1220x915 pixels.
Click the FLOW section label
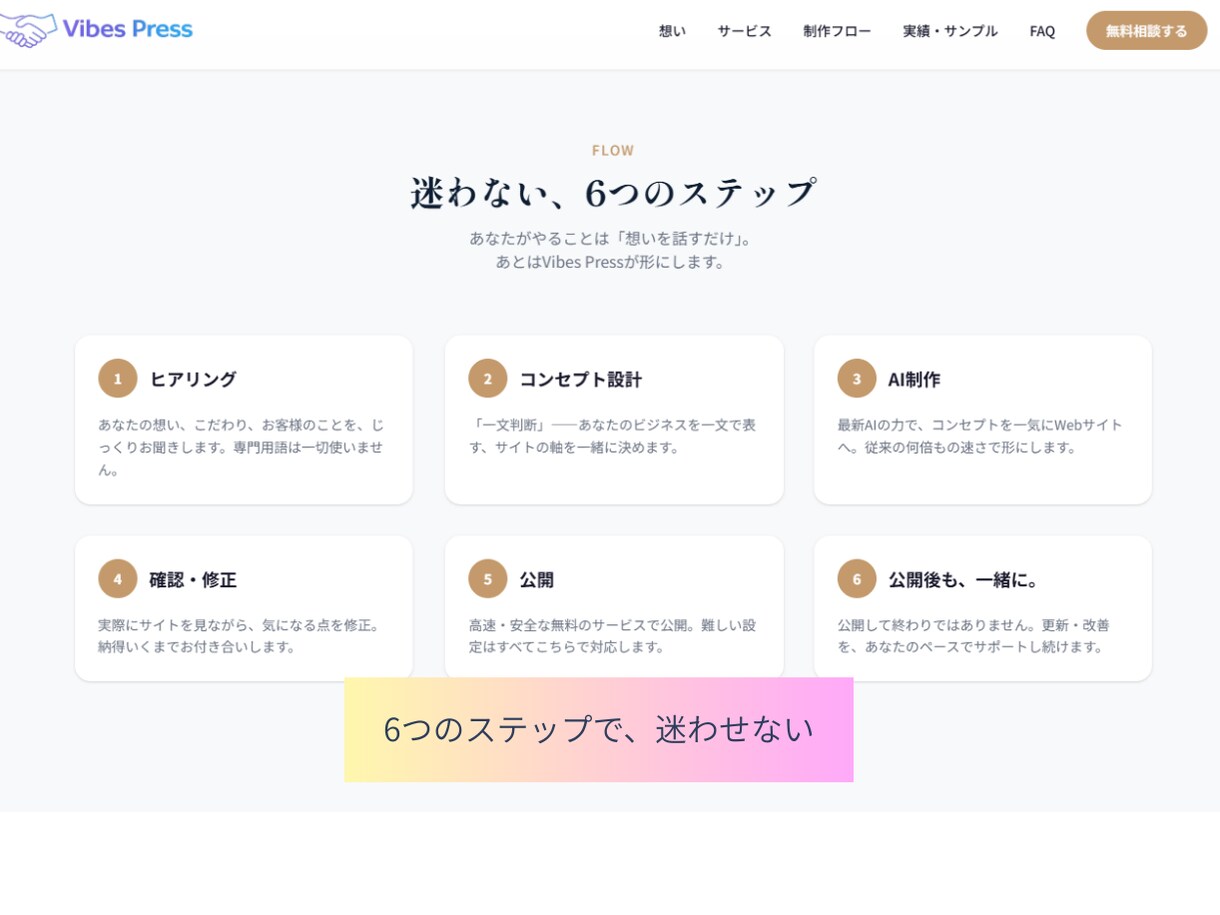click(x=613, y=150)
